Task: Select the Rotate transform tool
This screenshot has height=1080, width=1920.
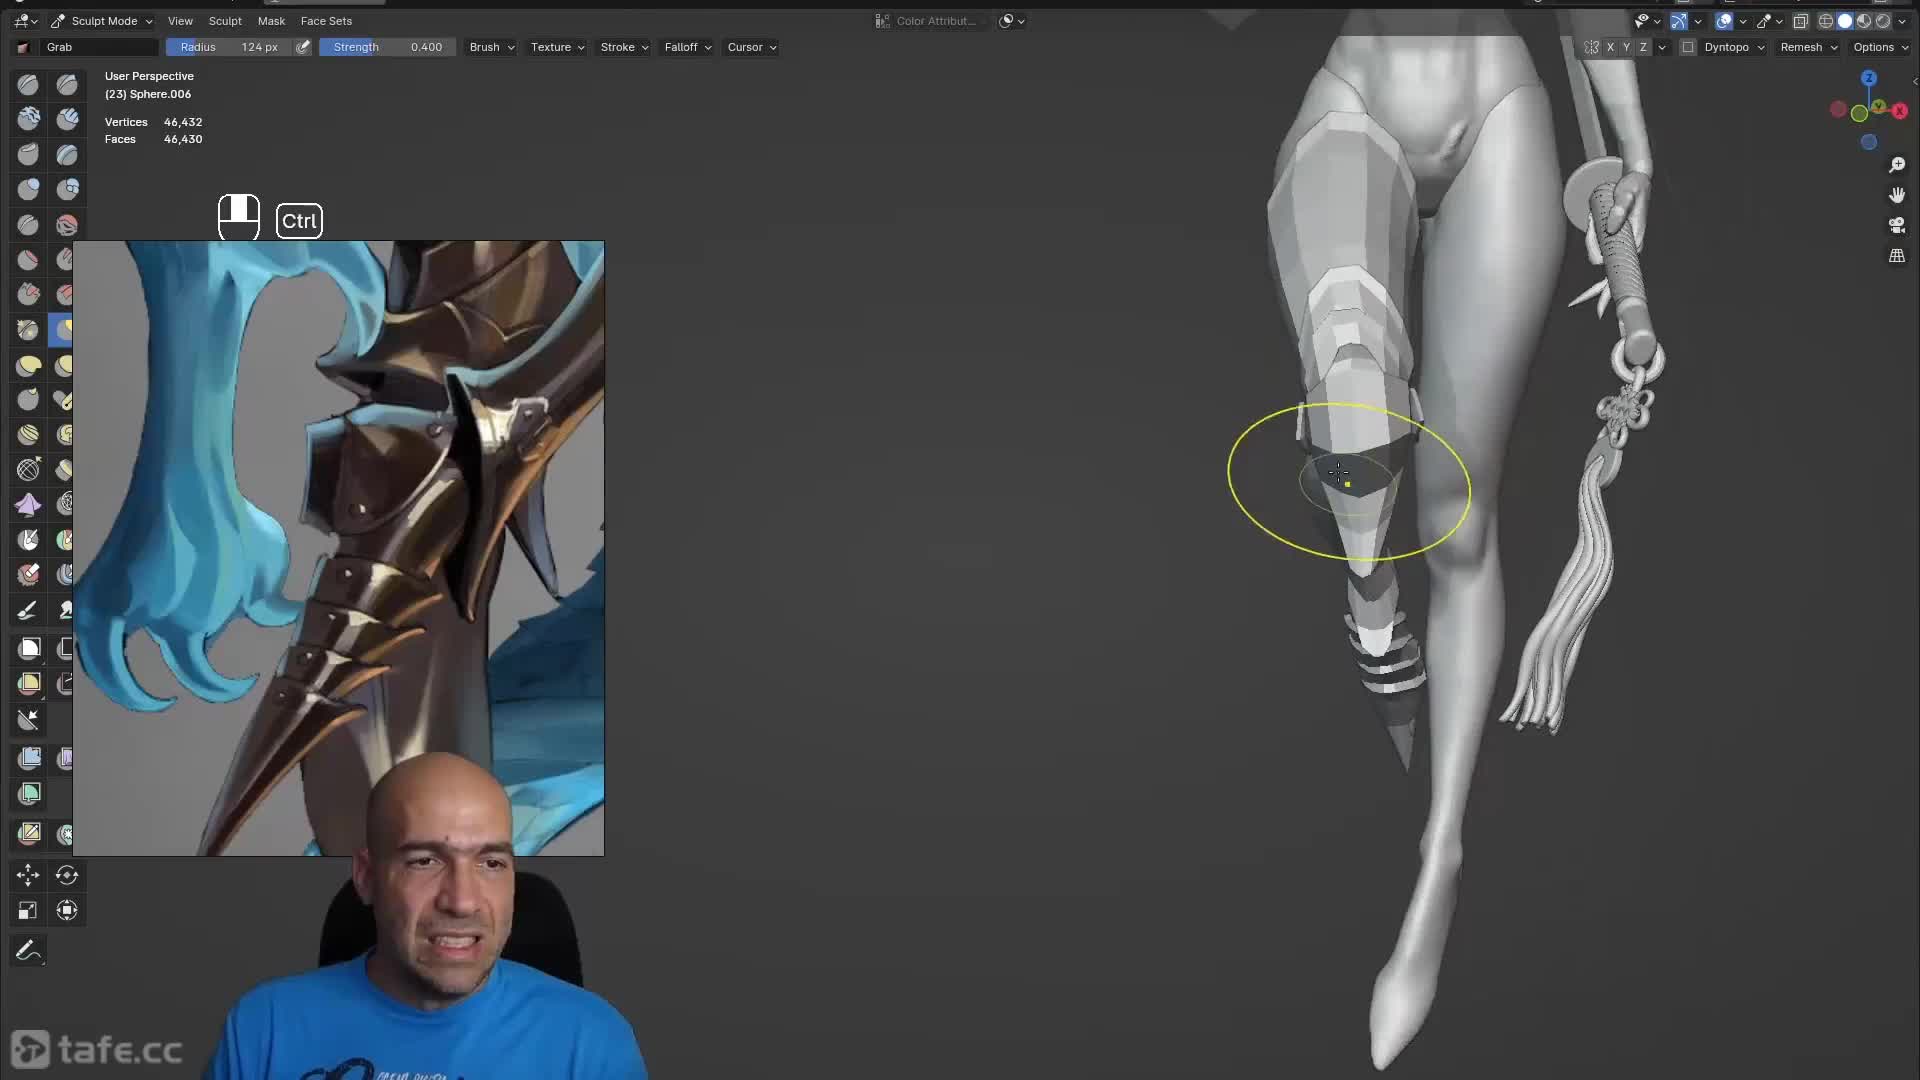Action: tap(67, 876)
